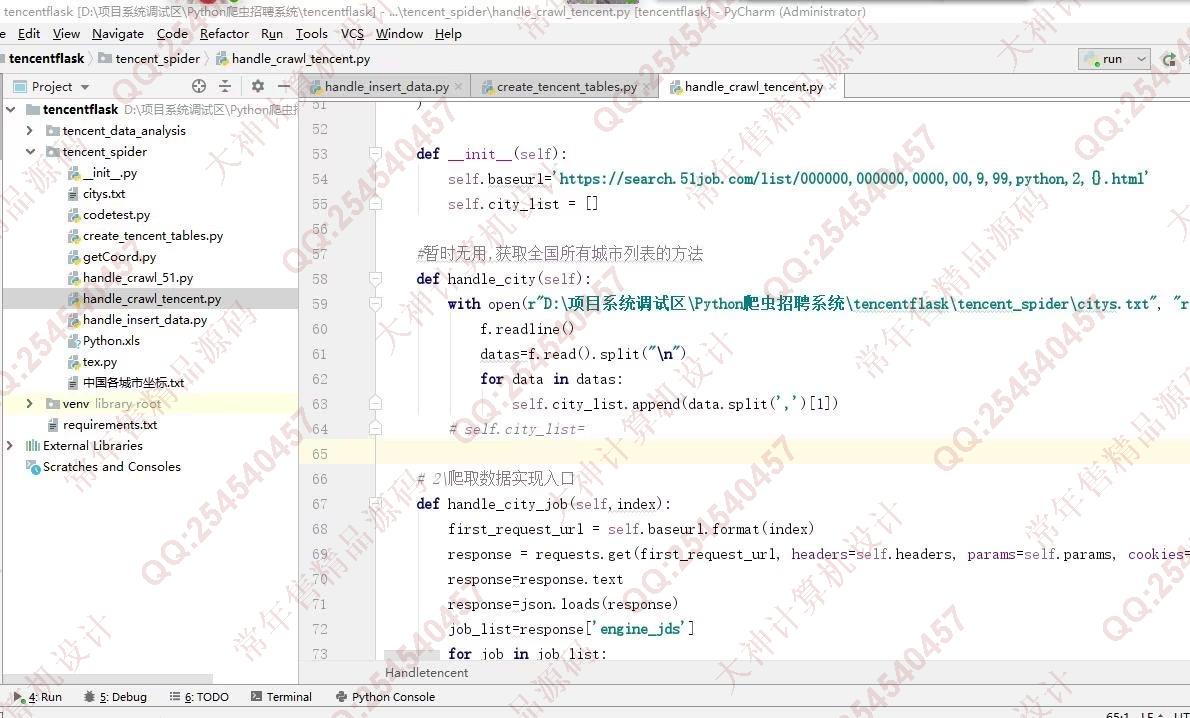Screen dimensions: 1190x718
Task: Select create_tencent_tables.py in project tree
Action: coord(146,236)
